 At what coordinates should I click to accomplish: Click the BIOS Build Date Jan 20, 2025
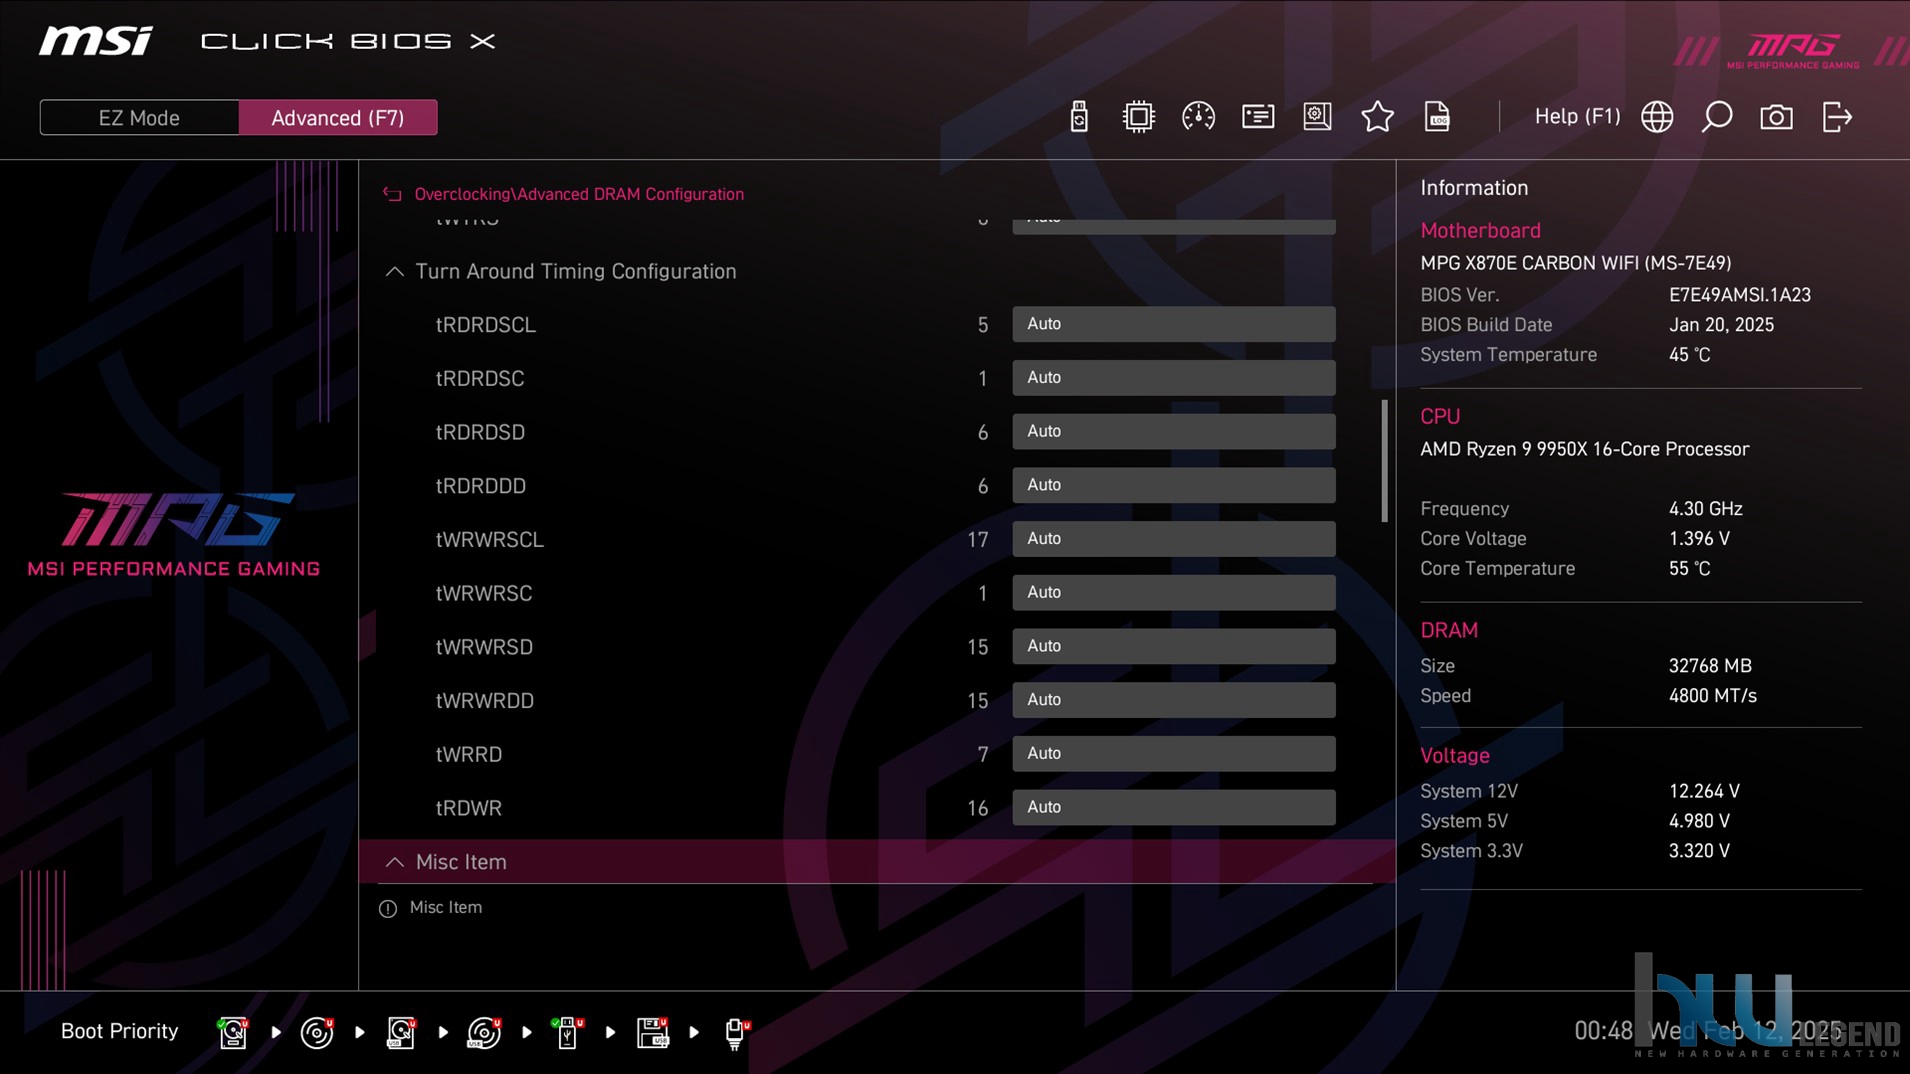click(1721, 325)
